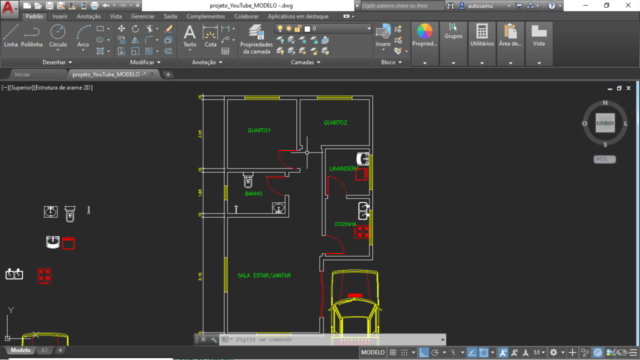Viewport: 640px width, 360px height.
Task: Switch to the Vista ribbon tab
Action: tap(116, 16)
